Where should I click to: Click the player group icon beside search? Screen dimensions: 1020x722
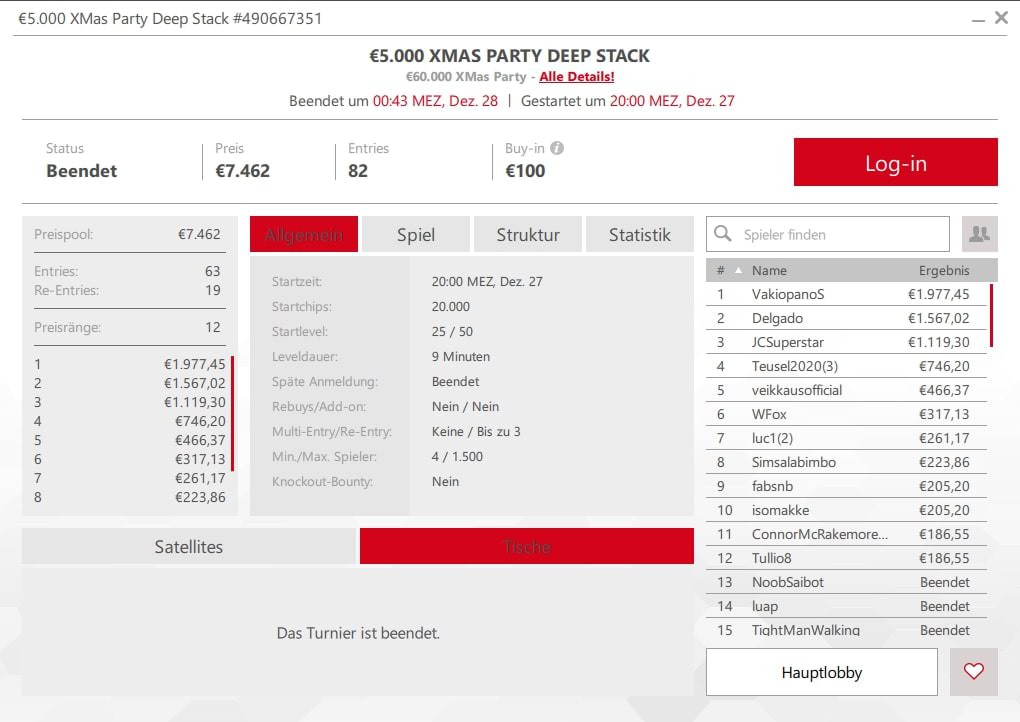point(979,234)
